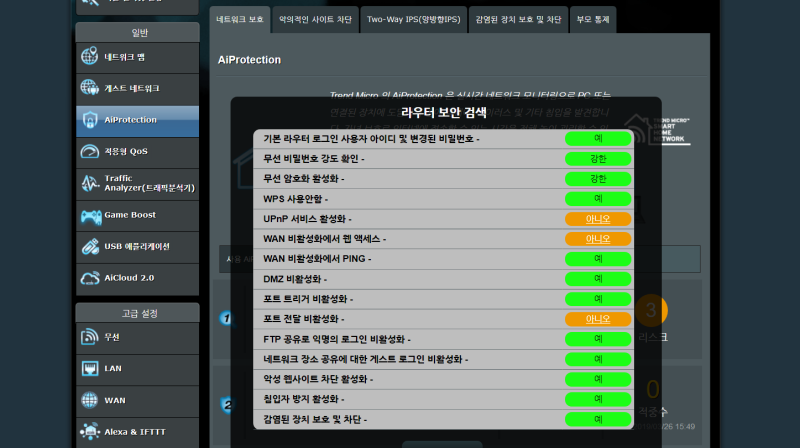Click the Game Boost gamepad icon
Screen dimensions: 800x448
[x=91, y=216]
